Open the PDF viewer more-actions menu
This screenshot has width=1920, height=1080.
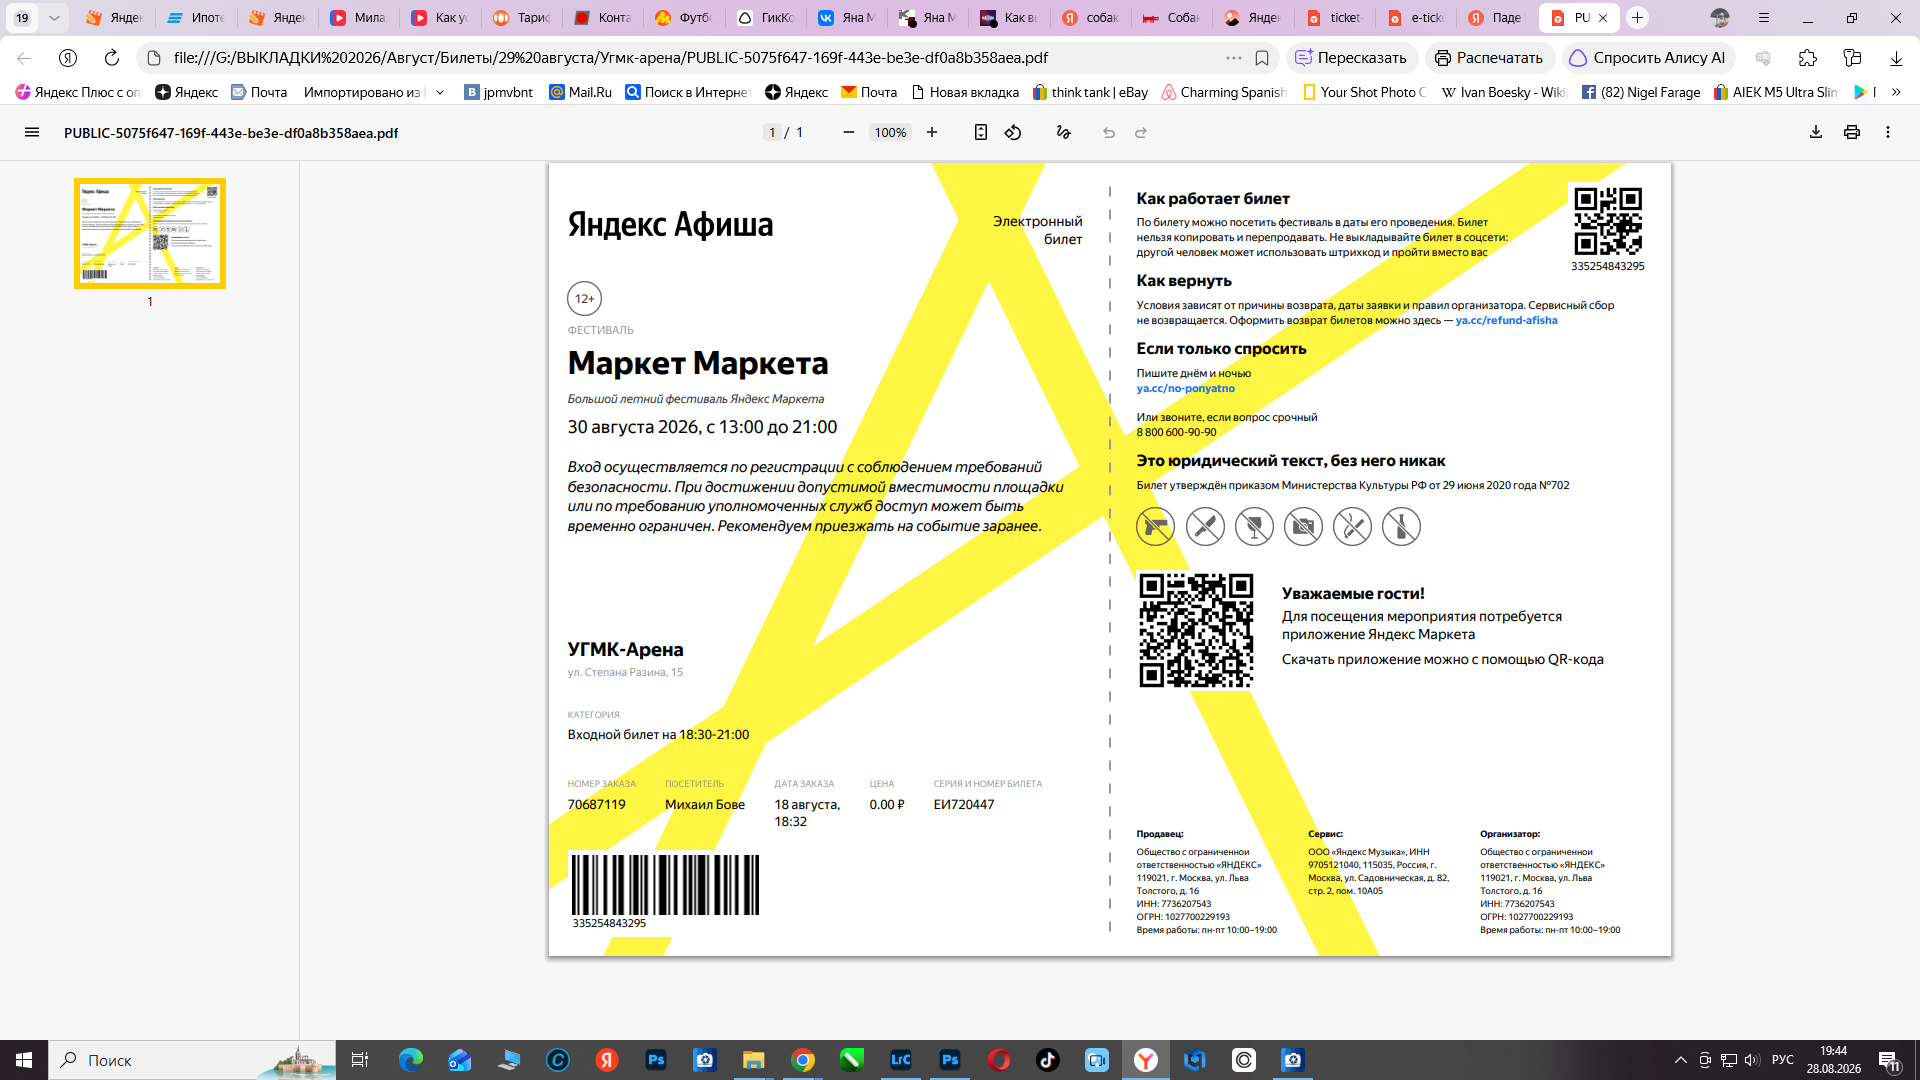1888,132
